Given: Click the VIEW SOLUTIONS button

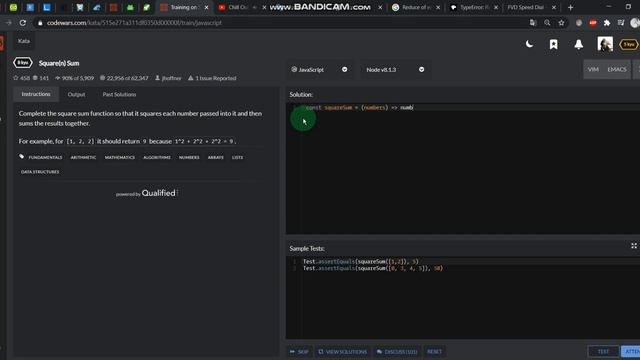Looking at the screenshot, I should click(342, 351).
